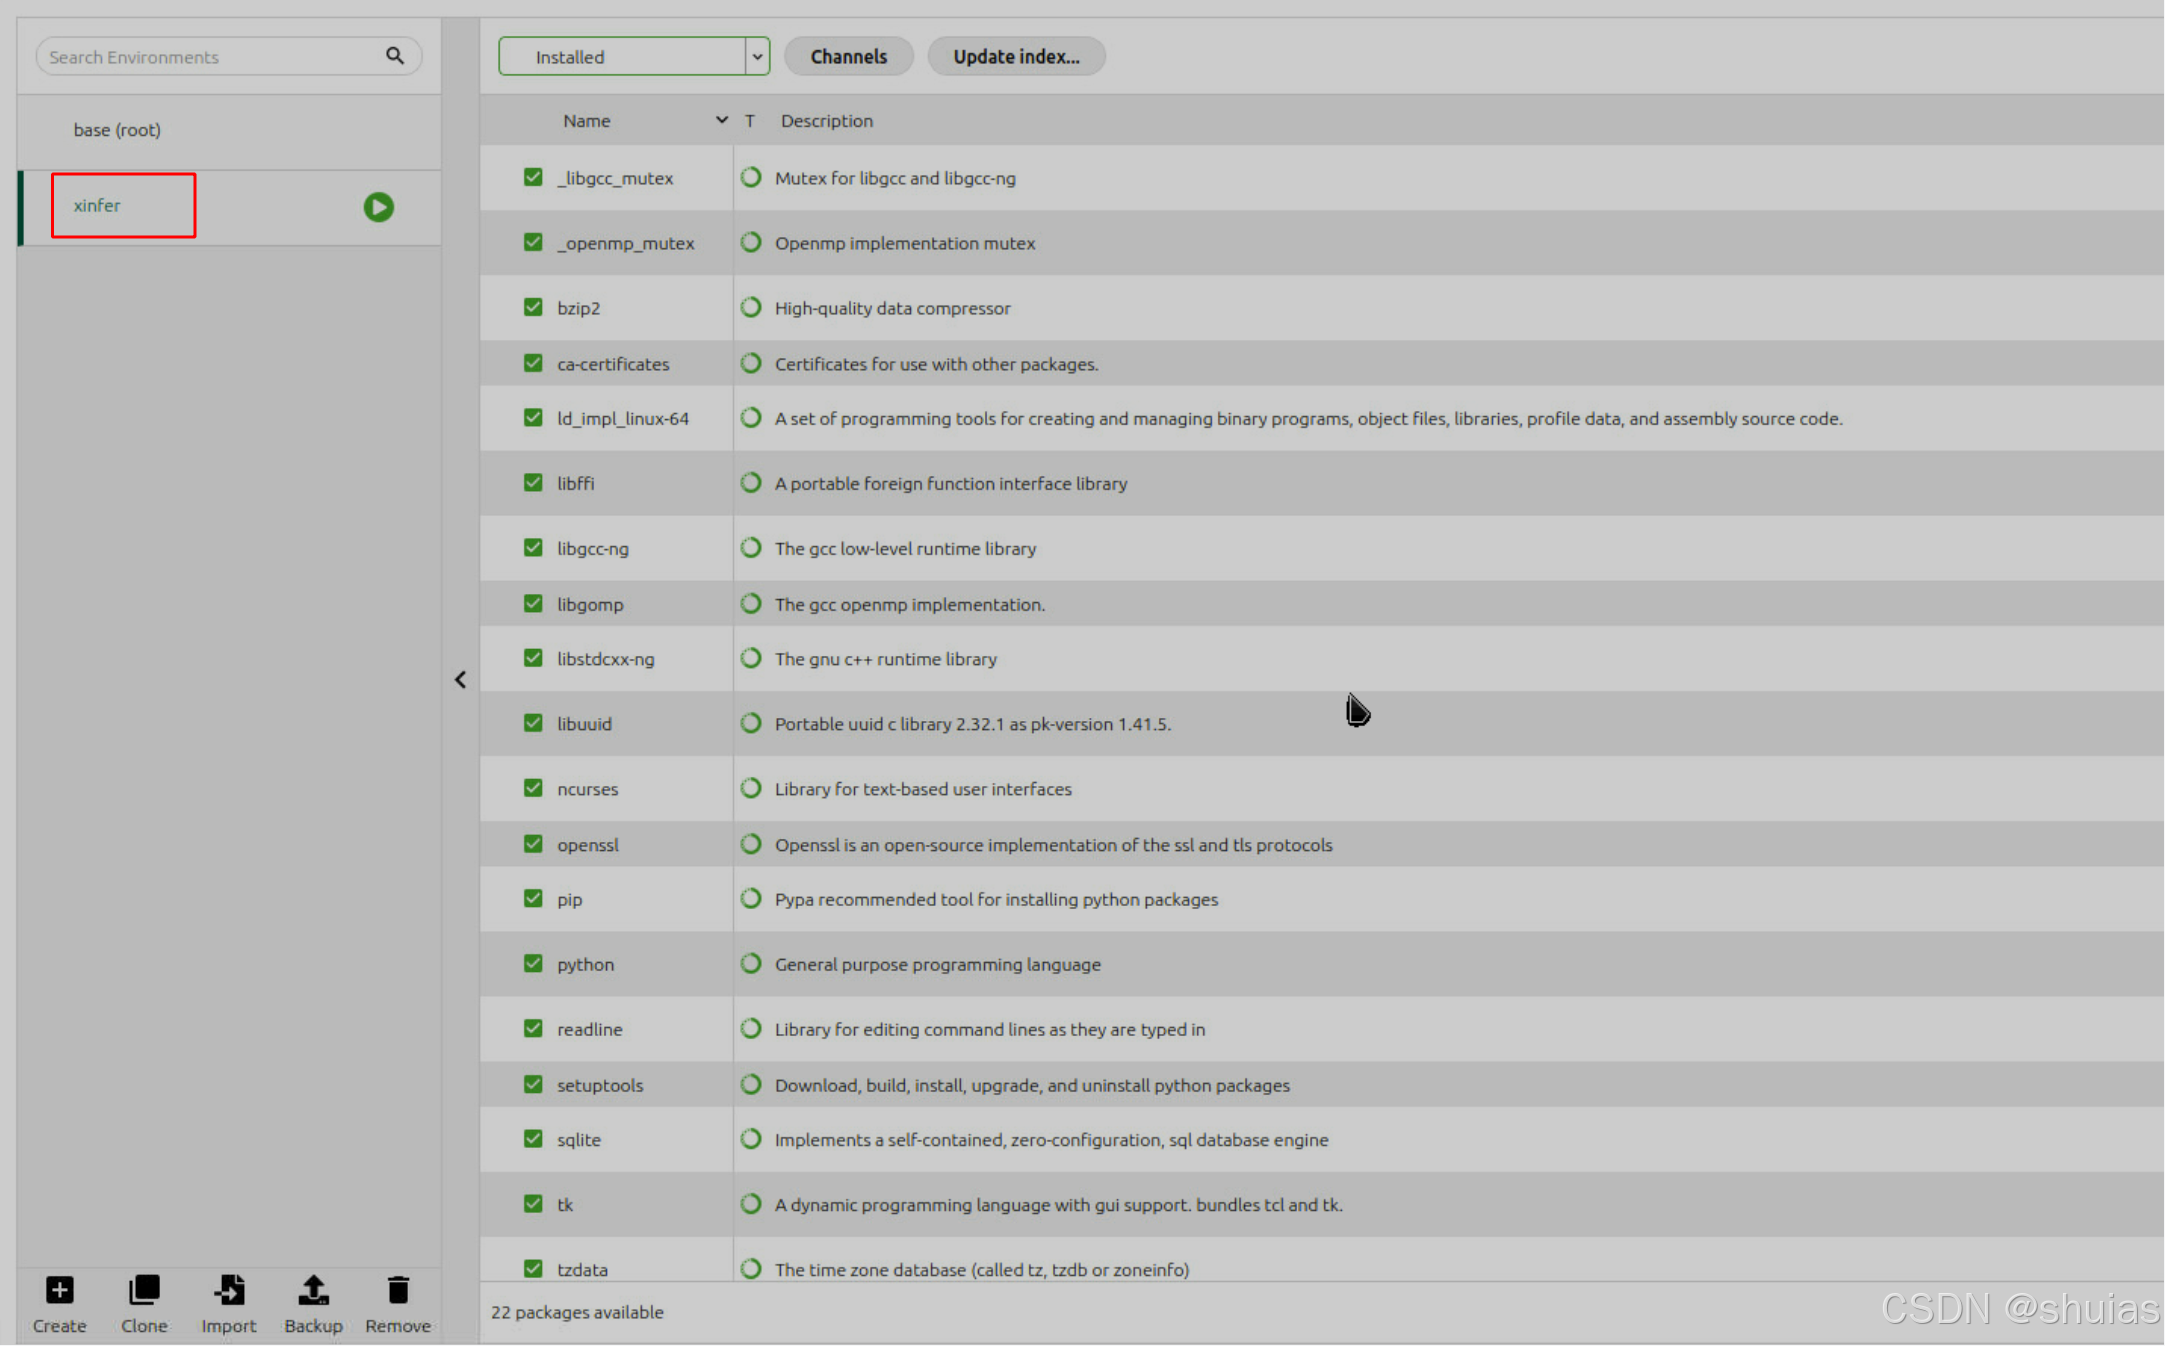This screenshot has width=2165, height=1346.
Task: Click the search magnifier icon
Action: (x=395, y=56)
